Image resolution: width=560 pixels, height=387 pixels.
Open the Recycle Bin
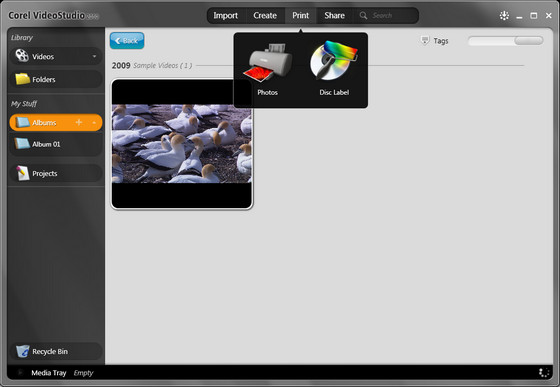coord(56,352)
